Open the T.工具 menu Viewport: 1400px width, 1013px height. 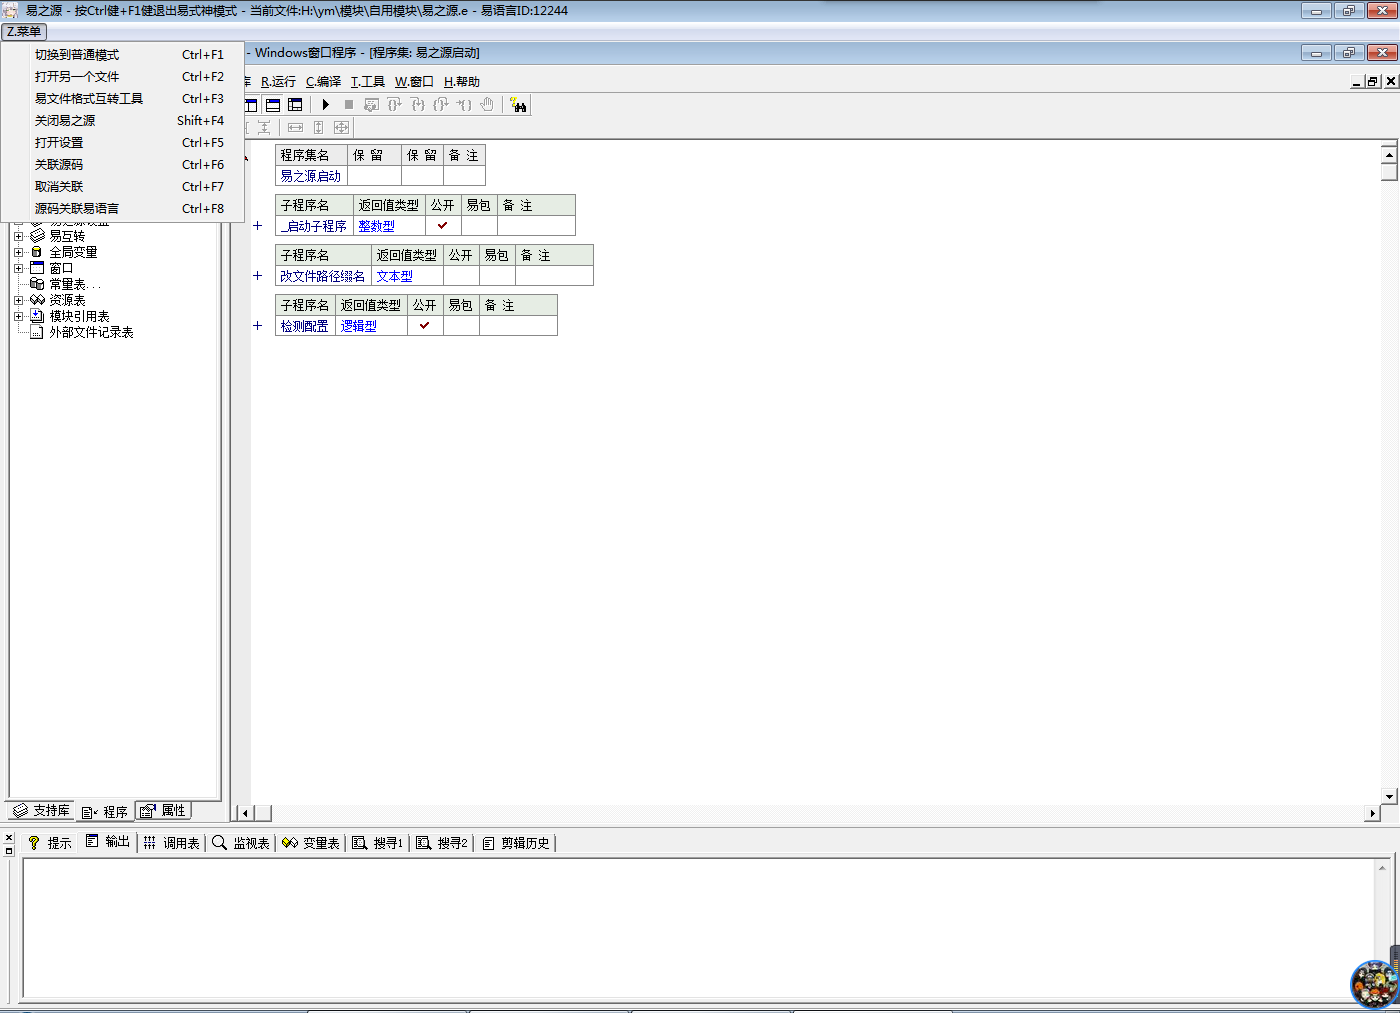tap(367, 82)
